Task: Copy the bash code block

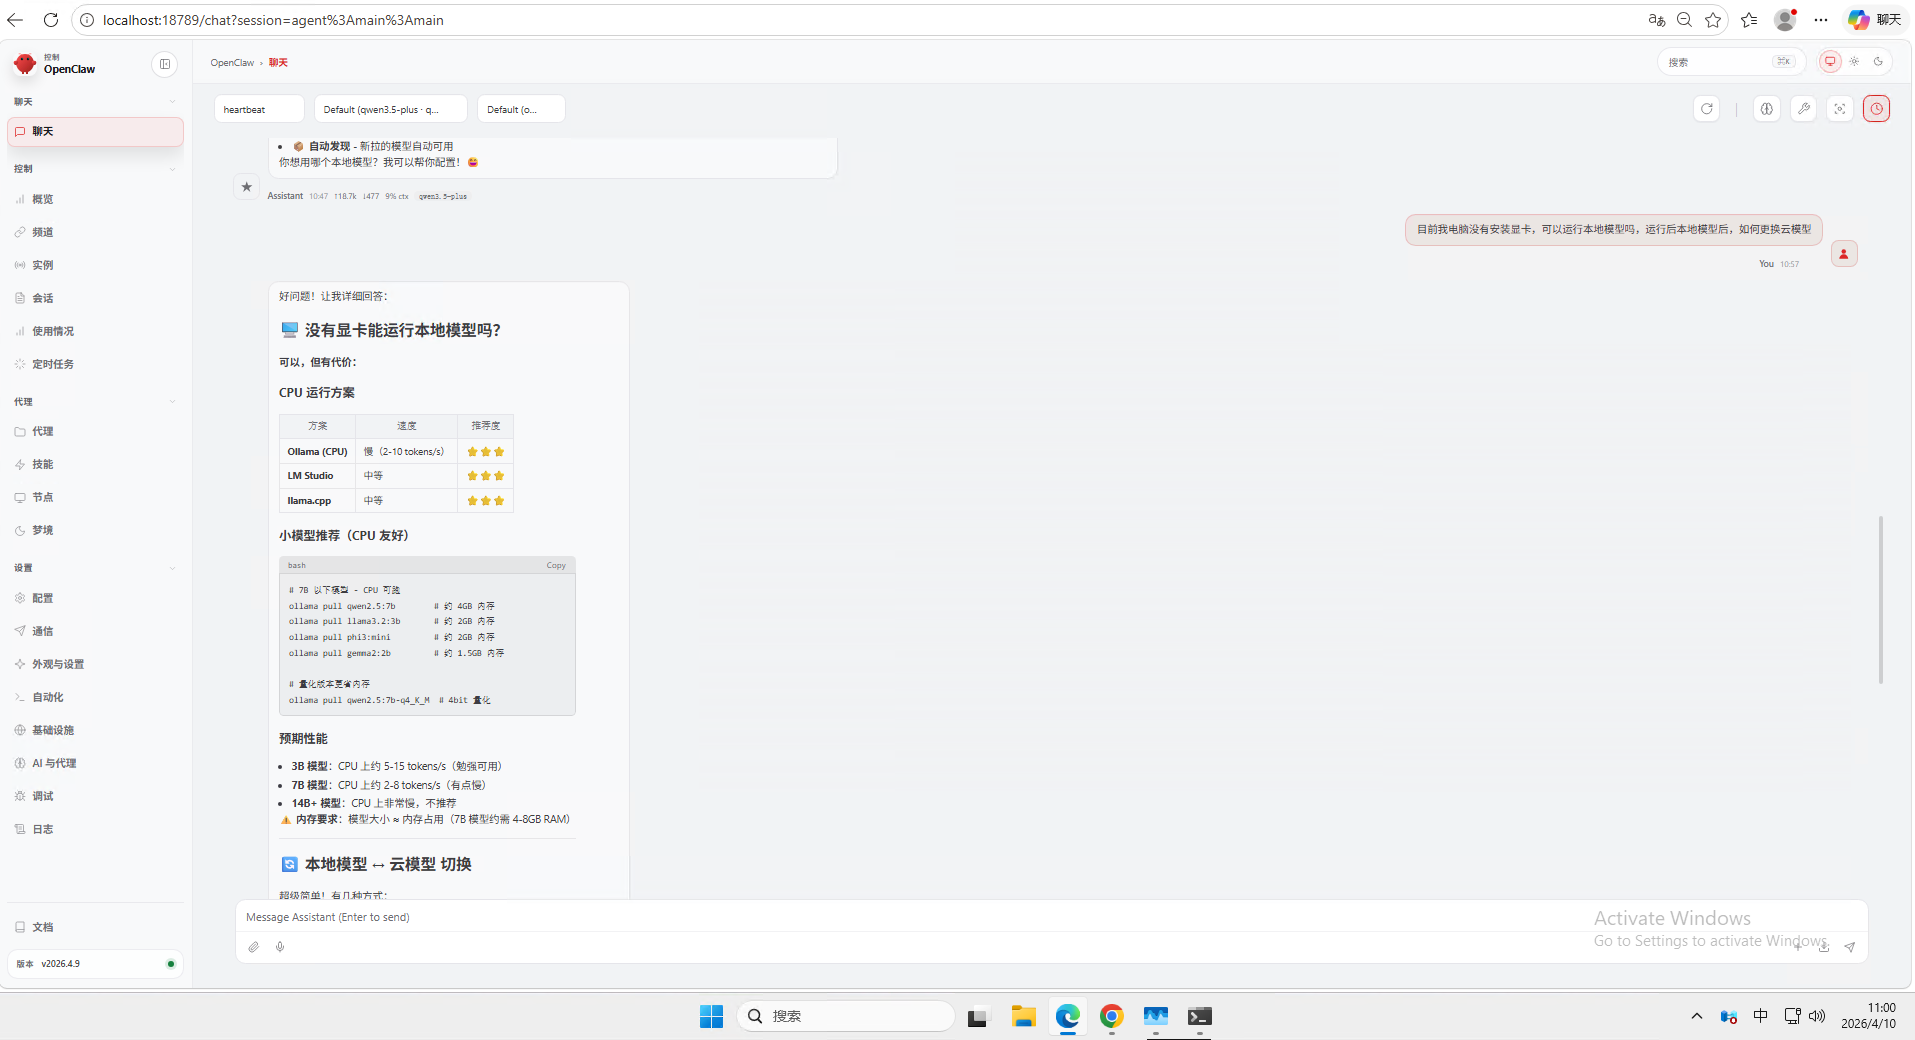Action: 556,566
